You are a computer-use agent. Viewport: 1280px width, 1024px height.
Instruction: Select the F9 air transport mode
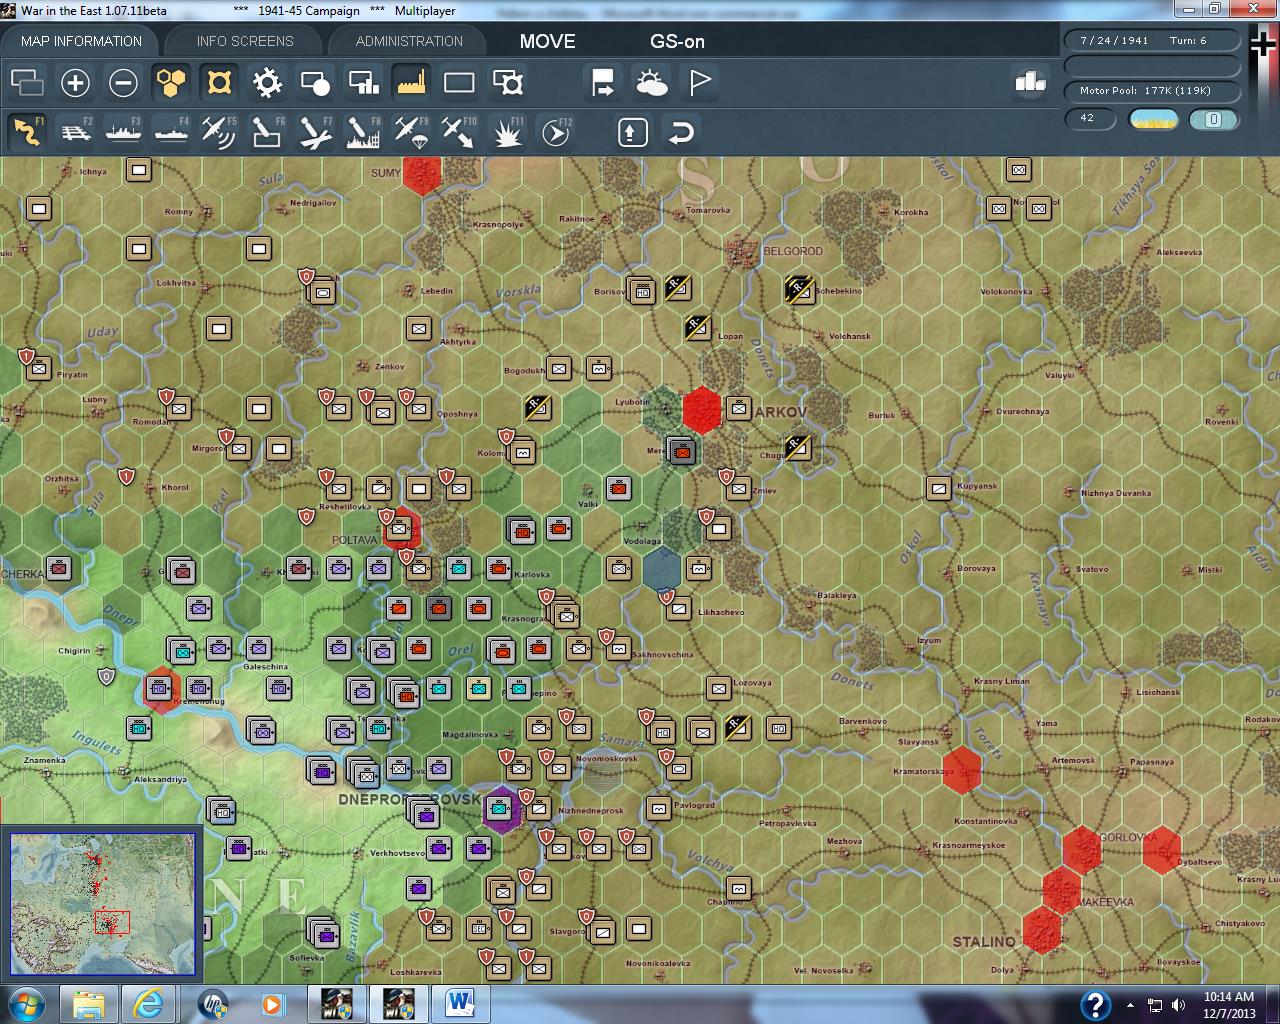[x=411, y=132]
